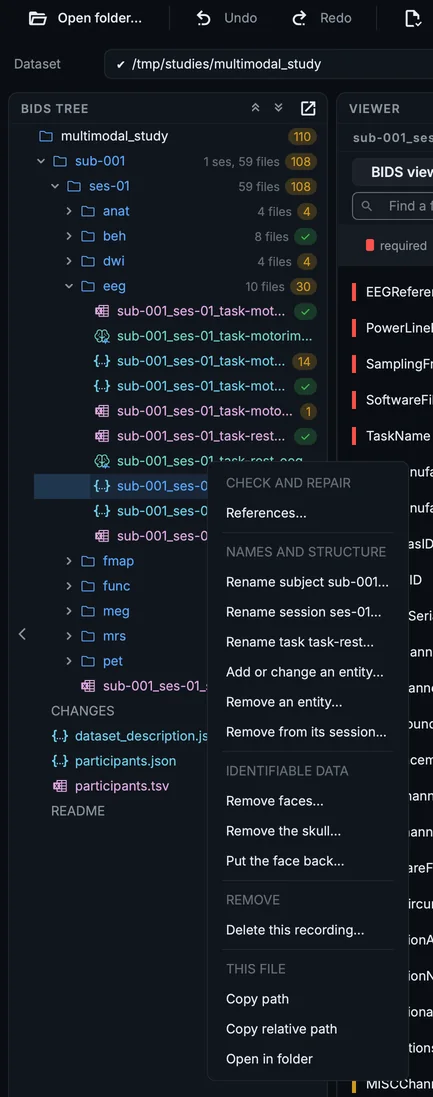Collapse the eeg folder chevron
433x1097 pixels.
coord(69,286)
